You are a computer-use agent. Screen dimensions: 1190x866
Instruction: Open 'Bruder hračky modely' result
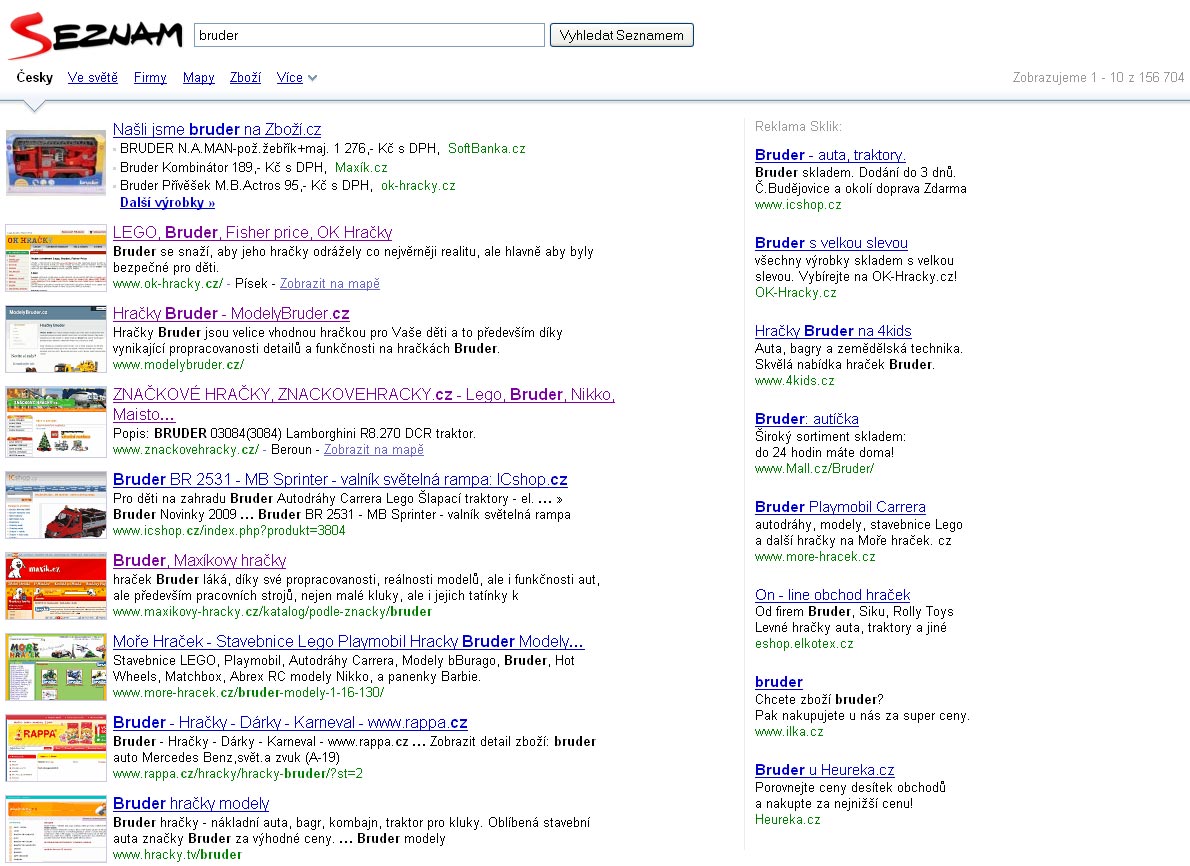(191, 804)
